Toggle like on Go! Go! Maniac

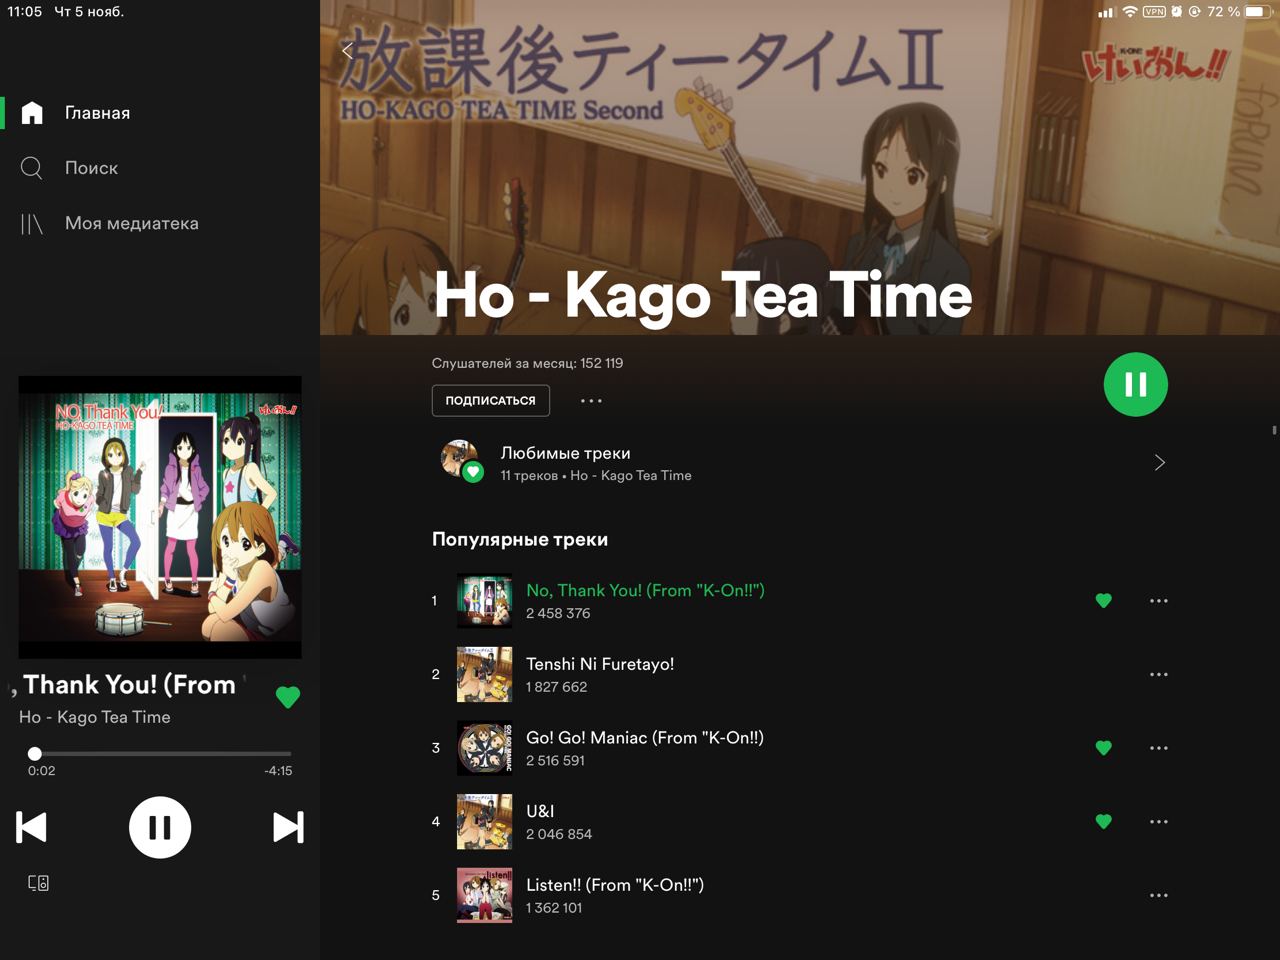tap(1104, 748)
